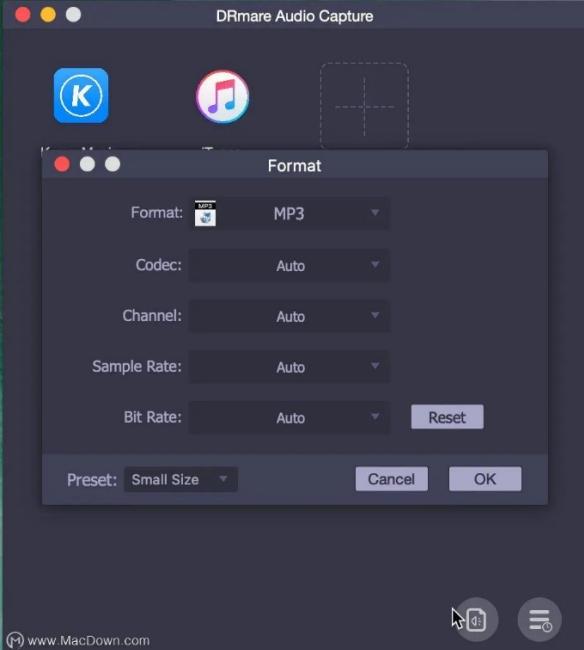584x650 pixels.
Task: Close the DRmare Audio Capture main window
Action: coord(23,15)
